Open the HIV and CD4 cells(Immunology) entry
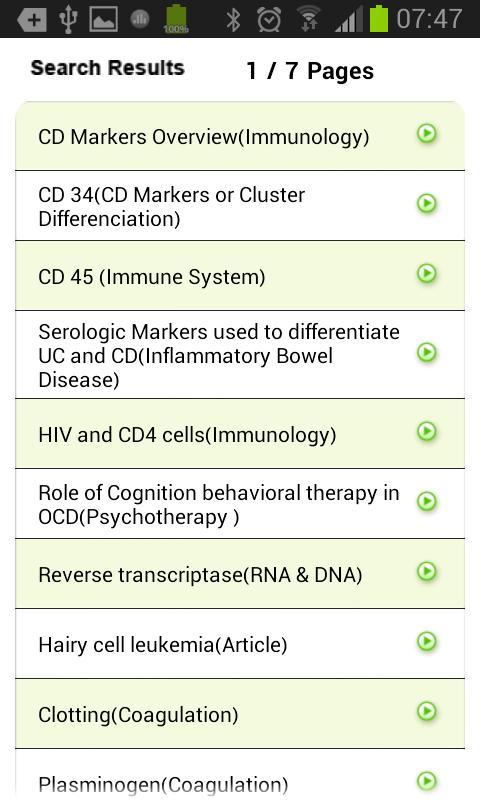Viewport: 480px width, 800px height. coord(240,434)
